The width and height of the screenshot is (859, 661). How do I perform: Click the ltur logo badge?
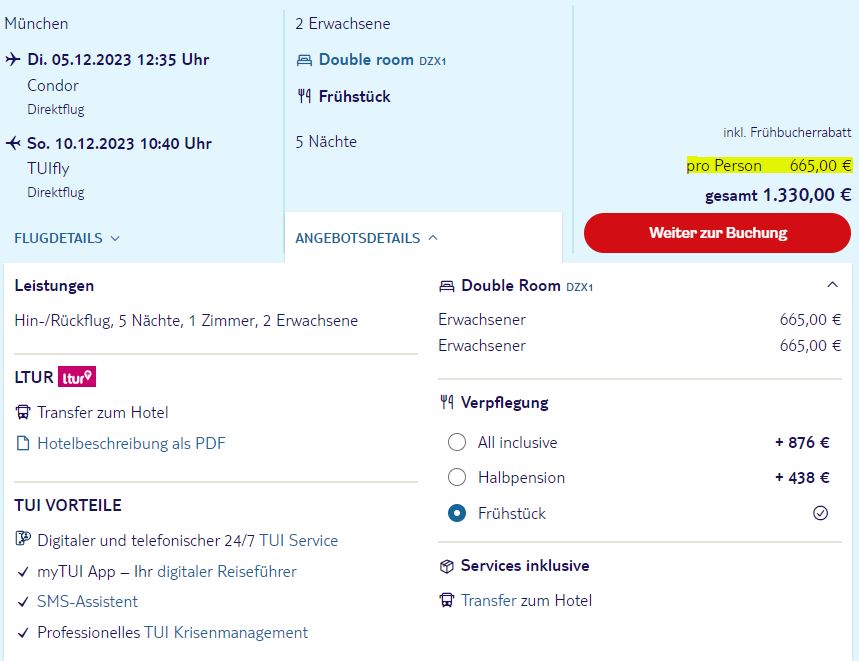(x=77, y=377)
